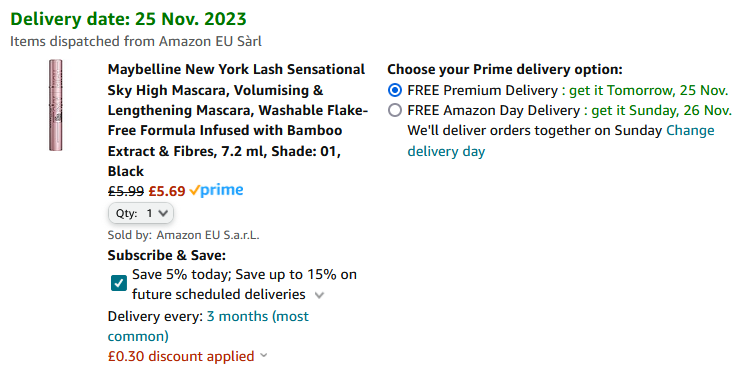This screenshot has height=368, width=754.
Task: Click the get it Tomorrow, 25 Nov. text
Action: pyautogui.click(x=649, y=90)
